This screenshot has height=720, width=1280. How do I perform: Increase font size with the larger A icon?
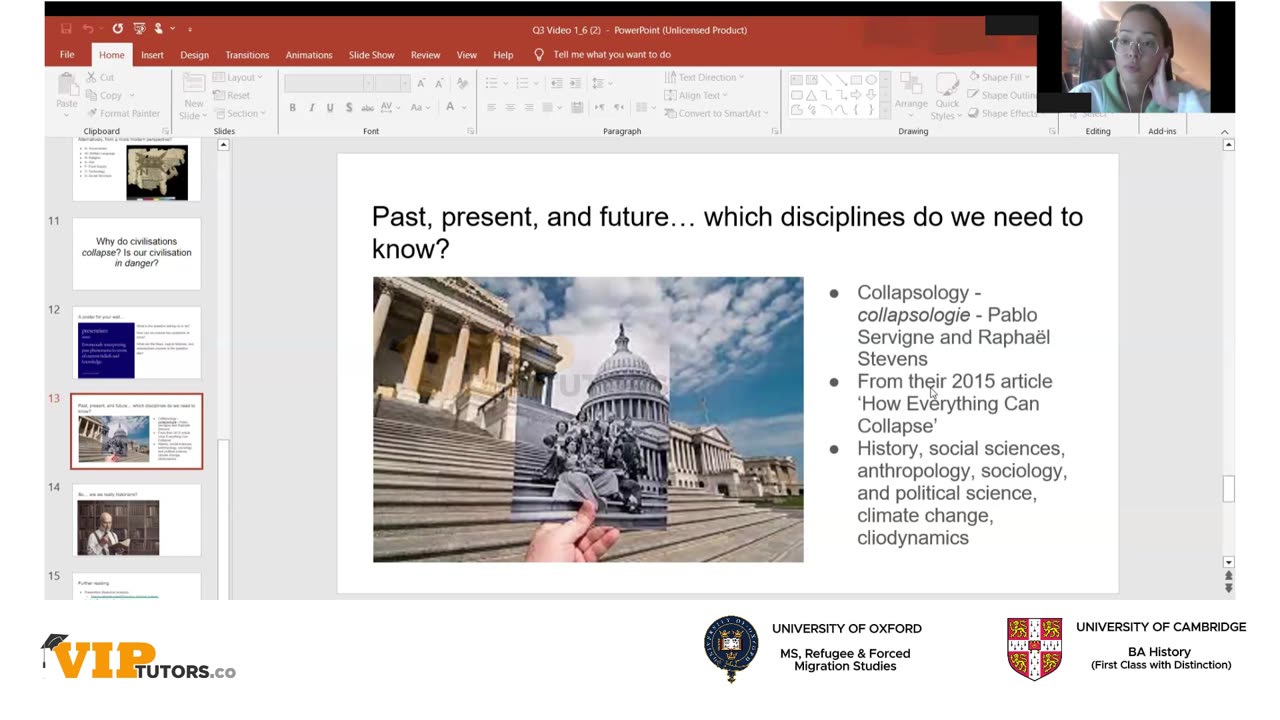[x=422, y=83]
